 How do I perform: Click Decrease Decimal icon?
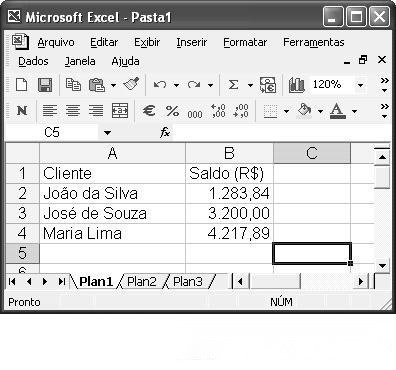click(x=241, y=111)
